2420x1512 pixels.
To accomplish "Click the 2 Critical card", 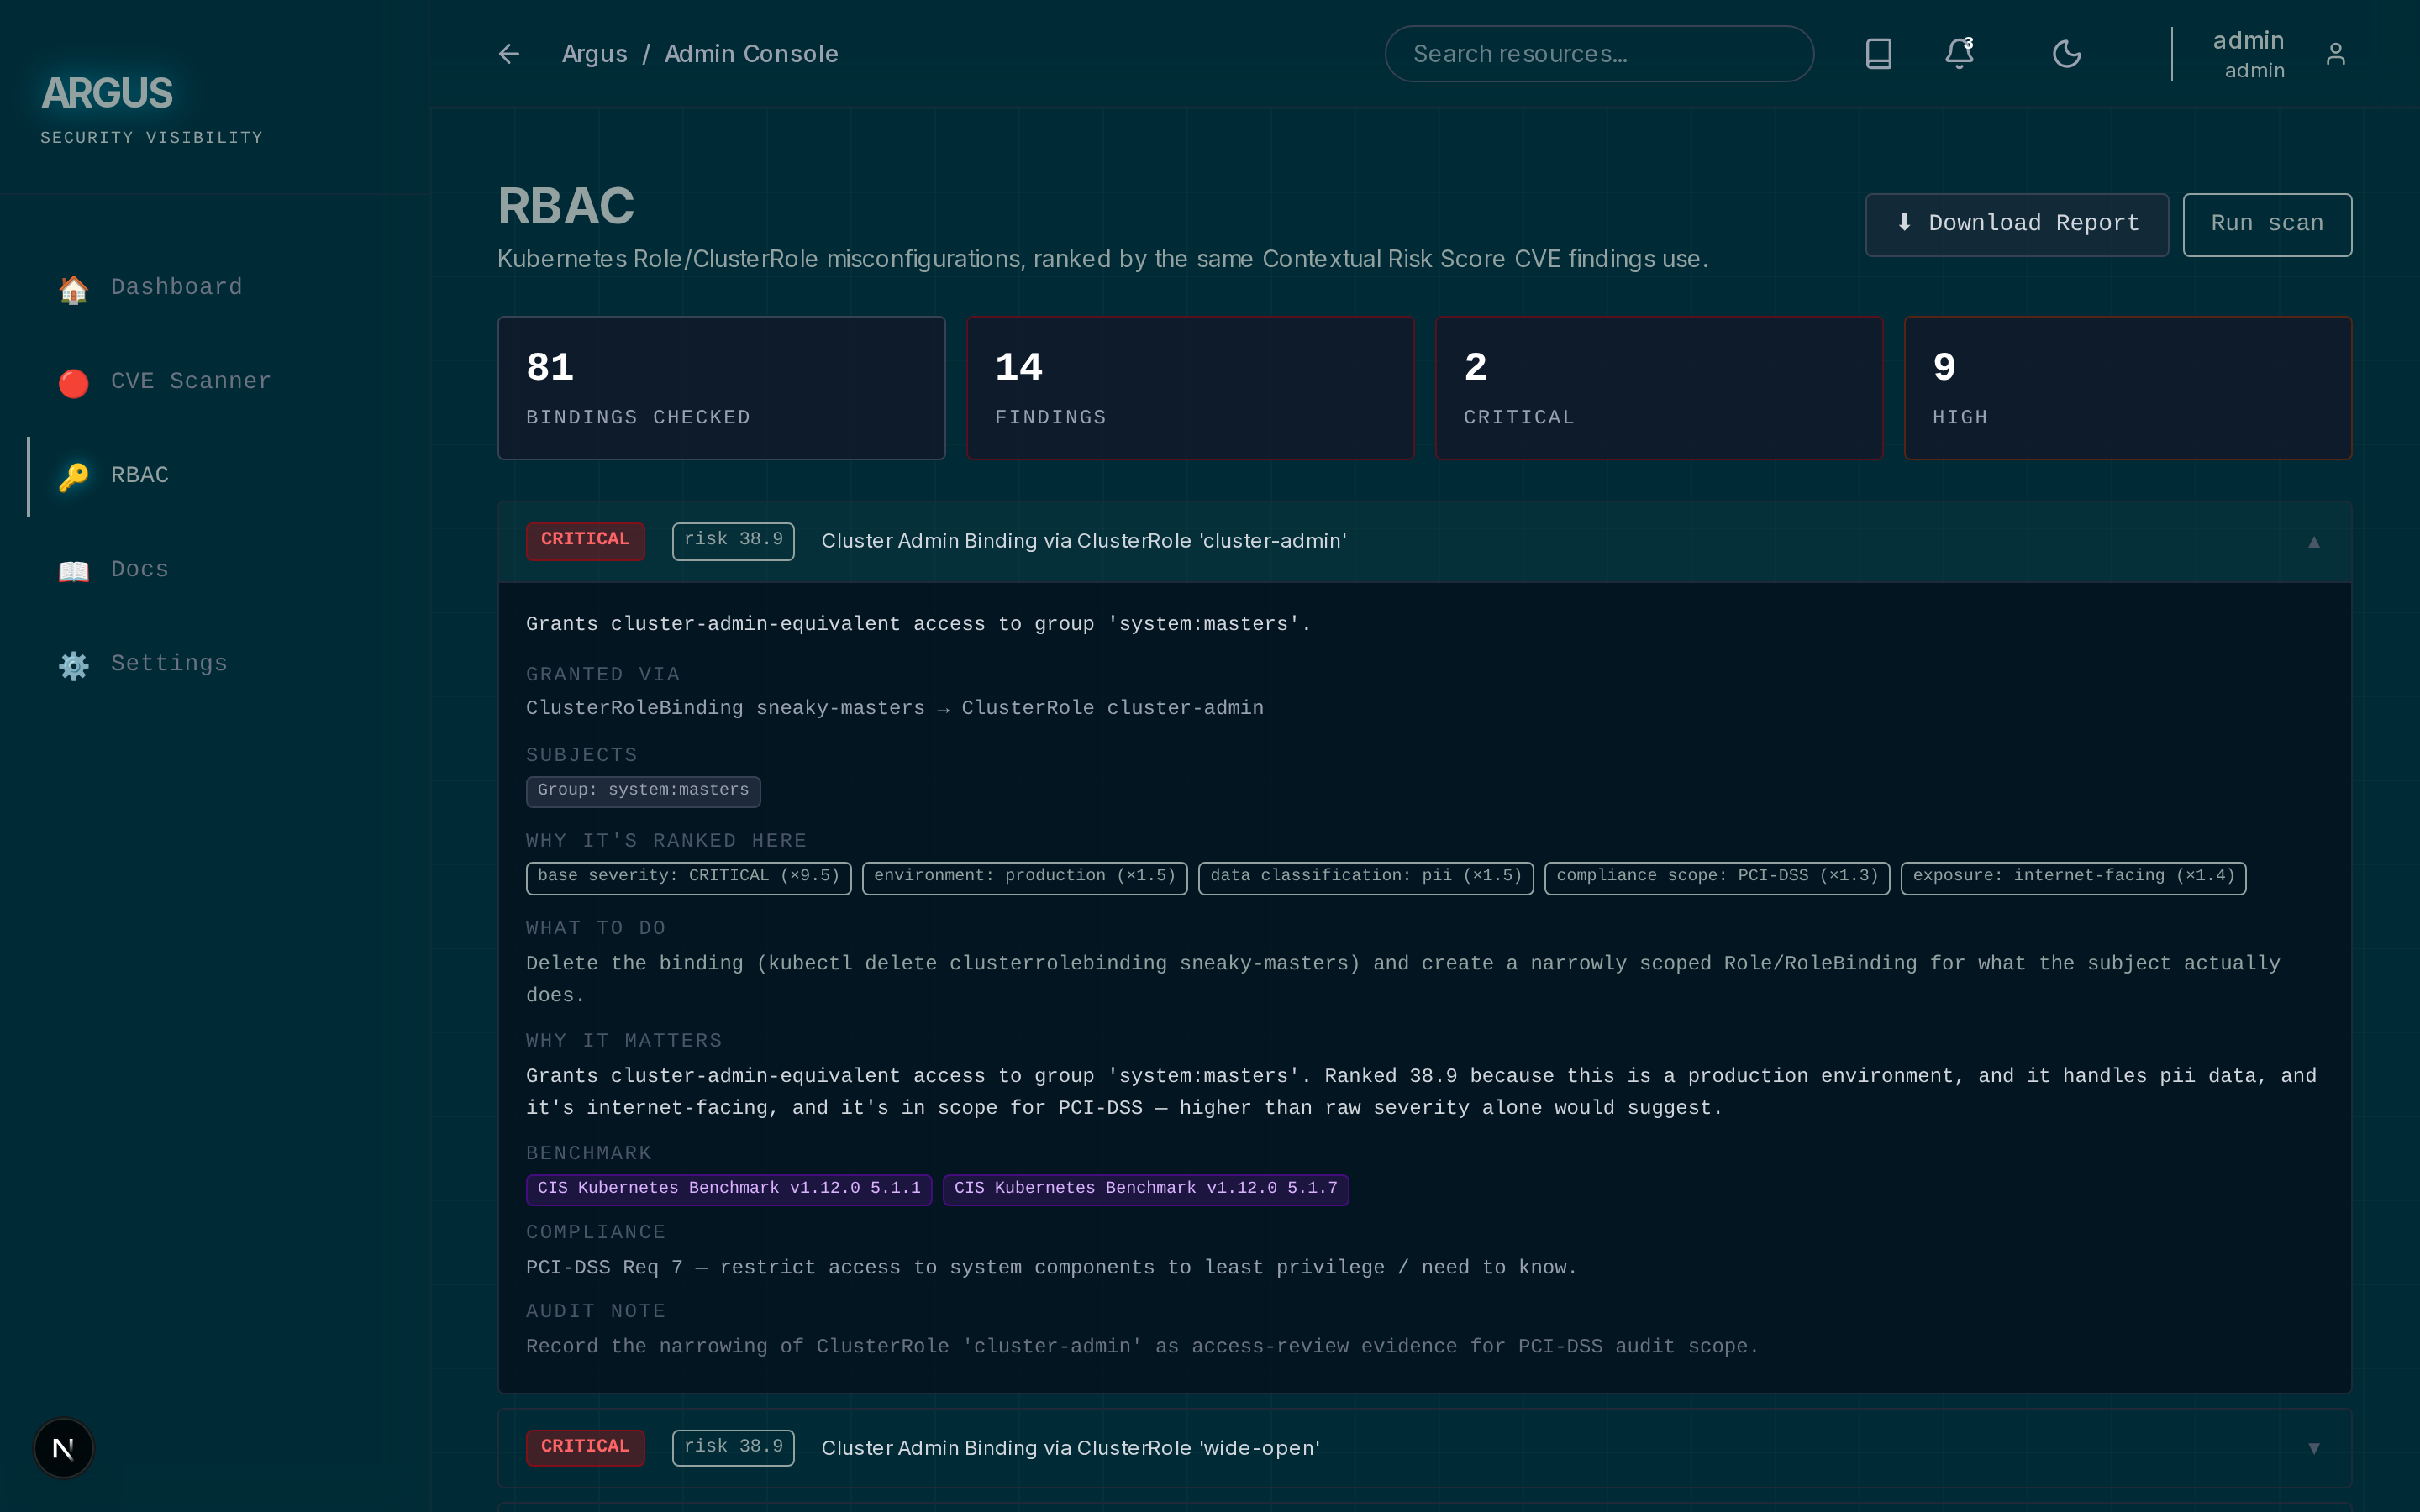I will [1659, 388].
